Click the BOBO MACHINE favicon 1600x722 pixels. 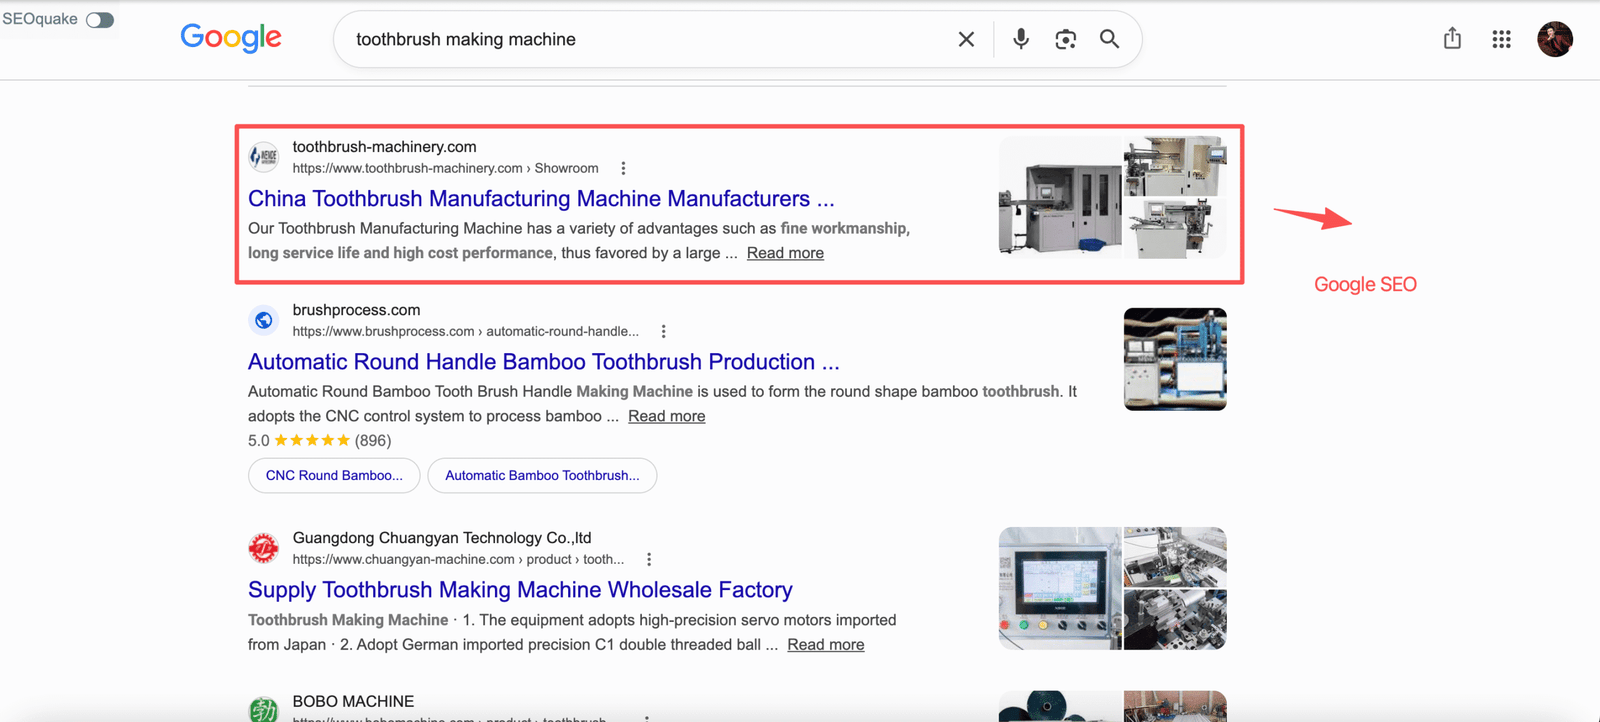tap(264, 709)
